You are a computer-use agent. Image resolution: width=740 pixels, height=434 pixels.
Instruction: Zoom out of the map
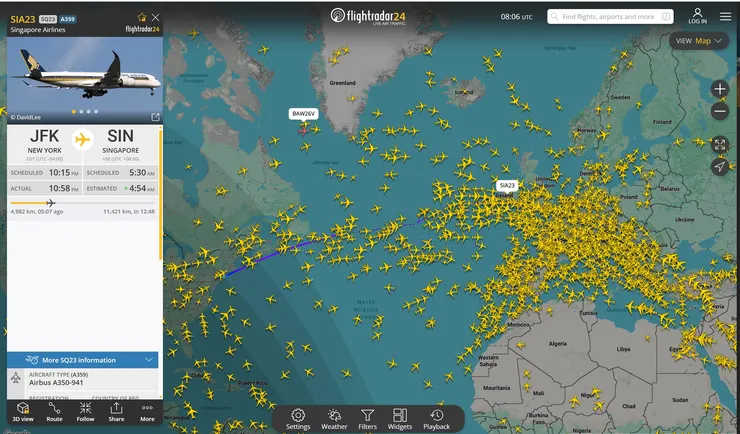(x=720, y=112)
